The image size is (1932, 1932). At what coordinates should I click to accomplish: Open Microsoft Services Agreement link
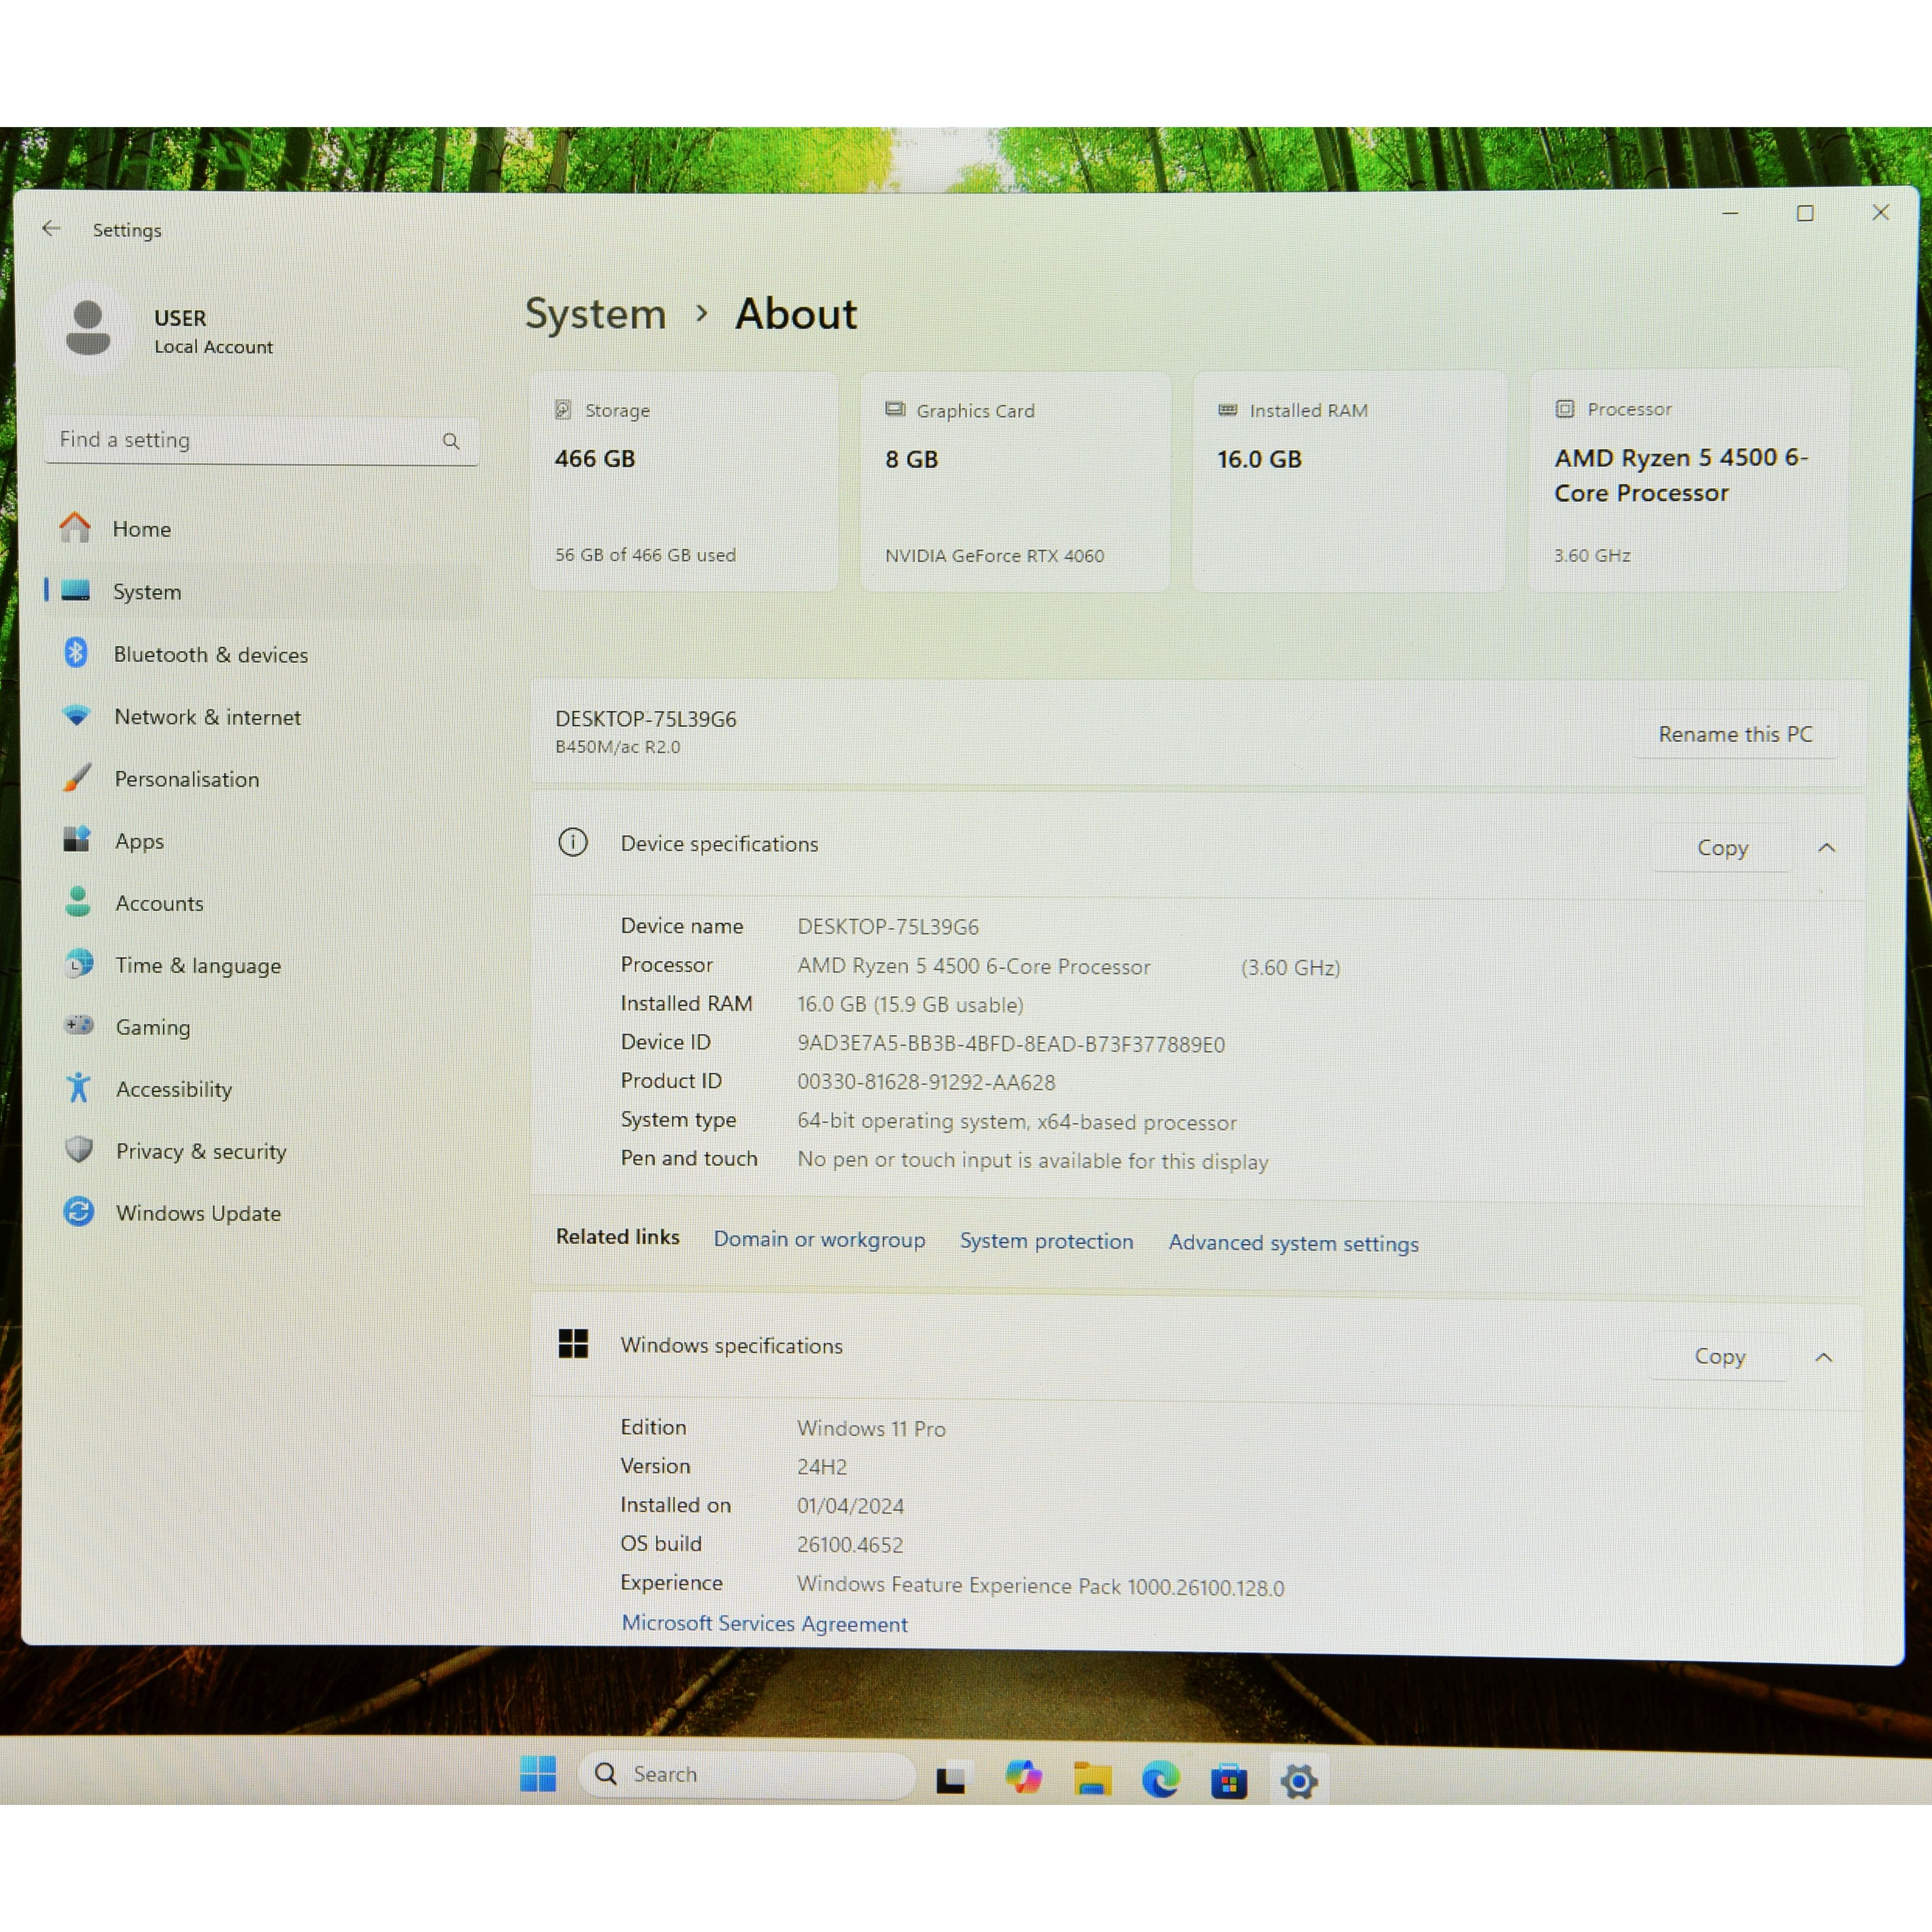click(764, 1623)
